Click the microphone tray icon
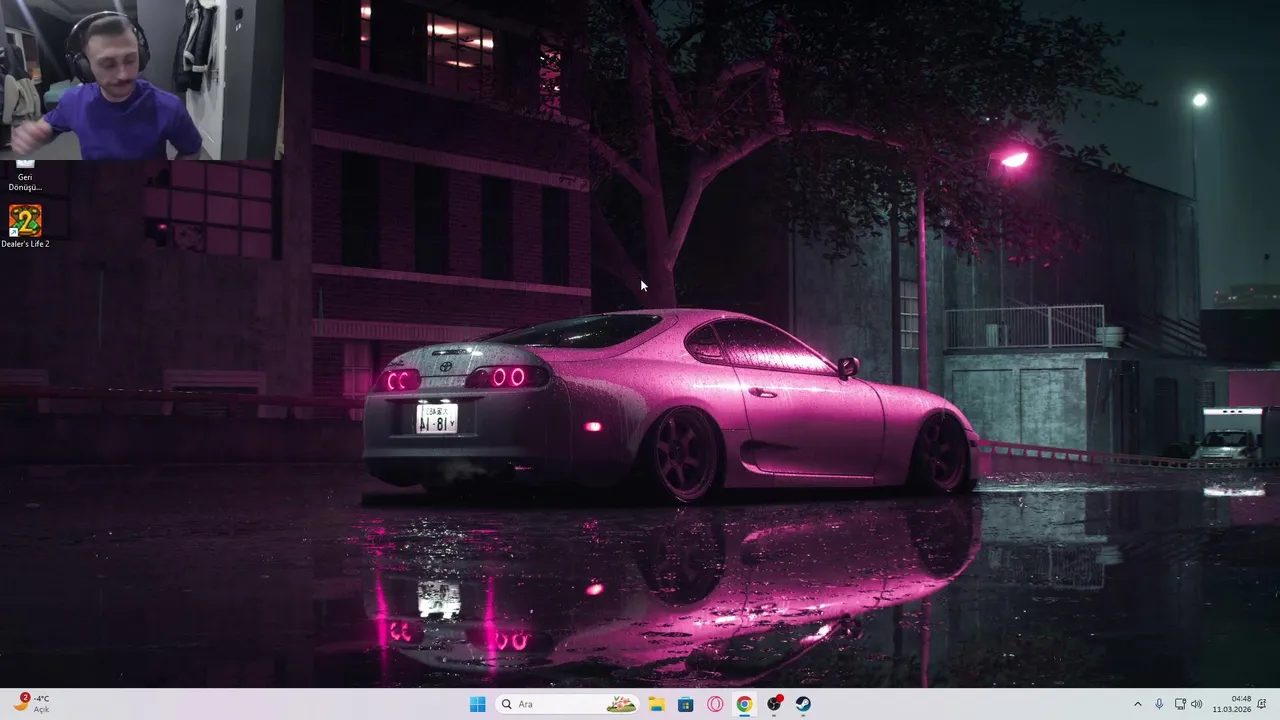This screenshot has height=720, width=1280. pyautogui.click(x=1159, y=704)
